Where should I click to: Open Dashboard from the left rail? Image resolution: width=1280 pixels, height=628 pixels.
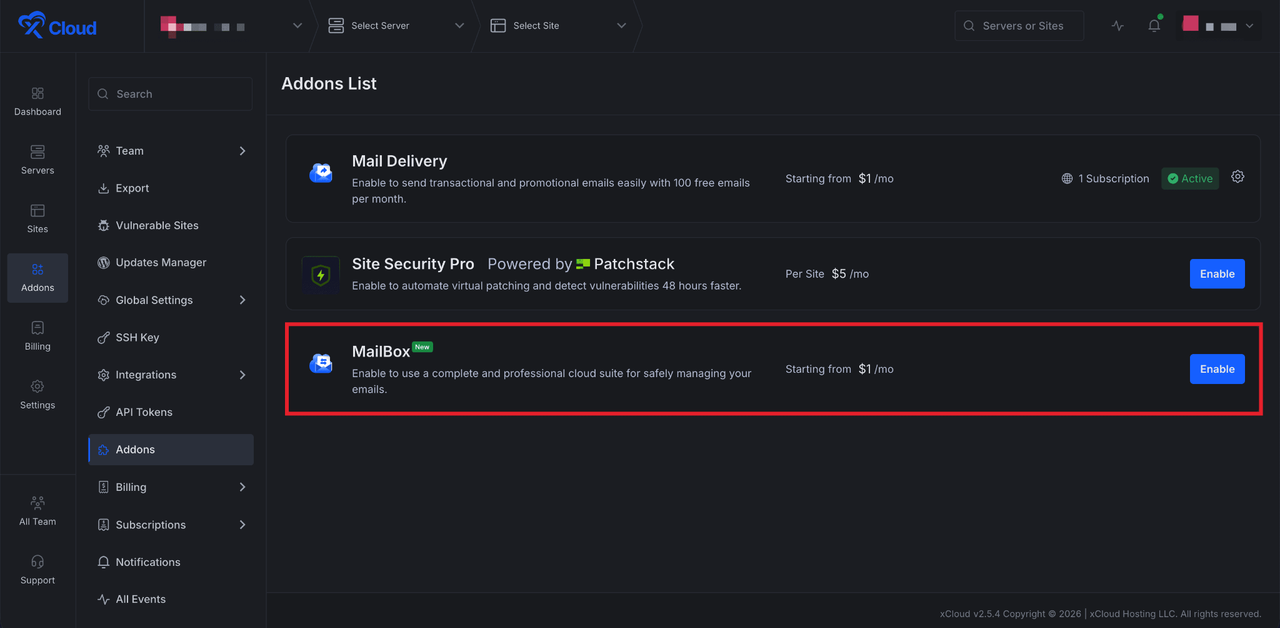click(x=37, y=102)
